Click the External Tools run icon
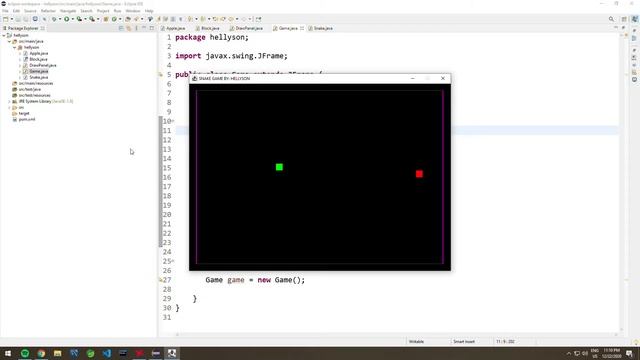 (92, 19)
